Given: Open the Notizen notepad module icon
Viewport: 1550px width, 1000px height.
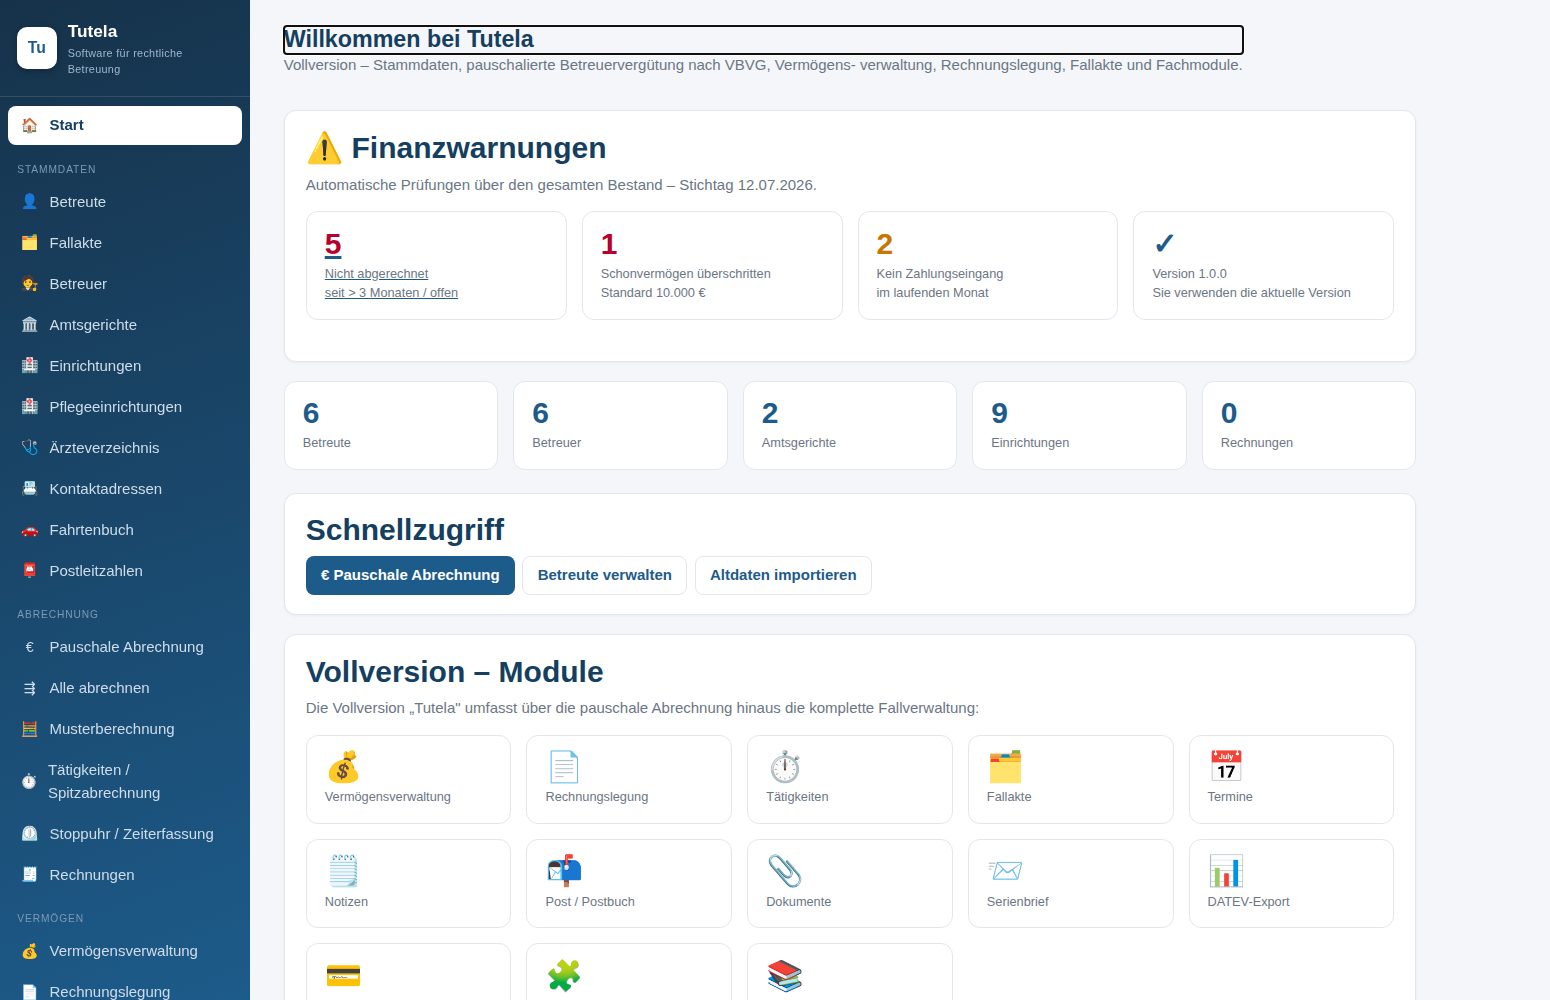Looking at the screenshot, I should point(343,871).
